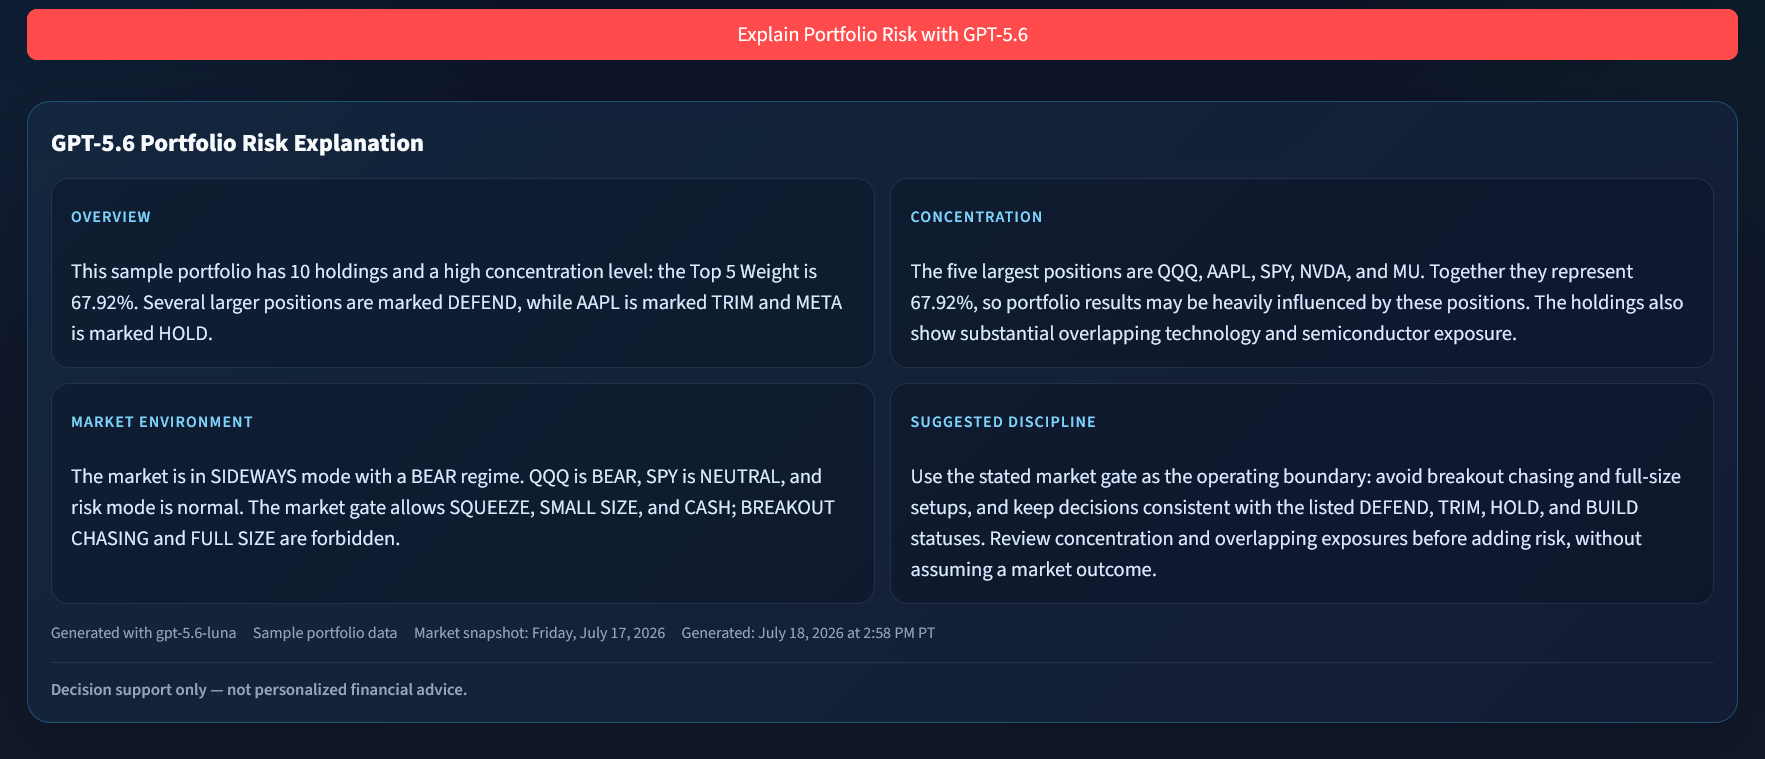Click the Market snapshot Friday, July 17, 2026 text

pos(539,633)
